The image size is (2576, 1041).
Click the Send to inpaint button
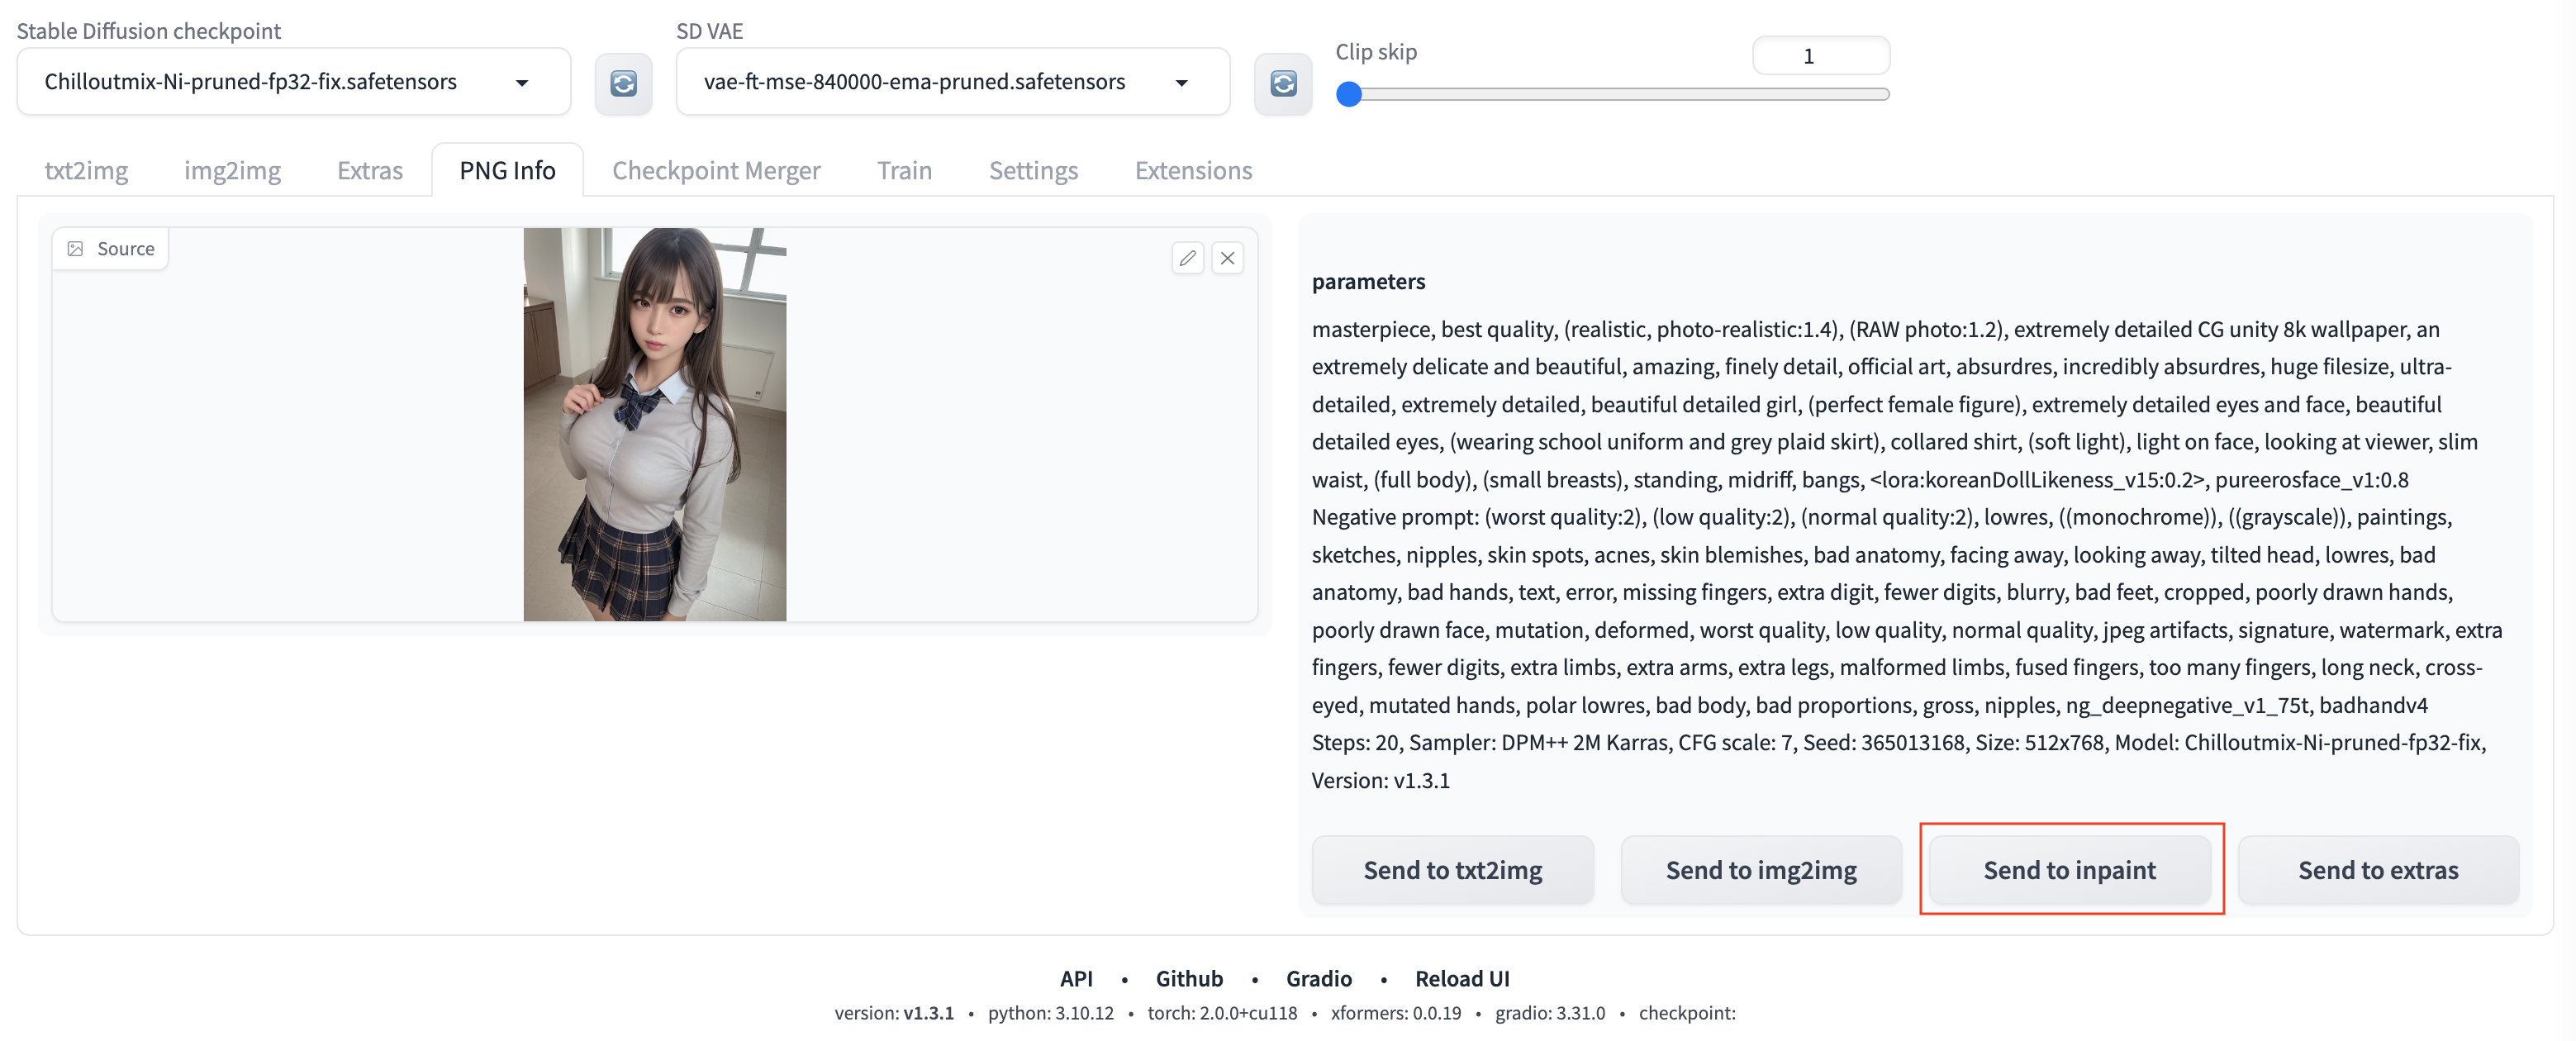click(x=2069, y=869)
